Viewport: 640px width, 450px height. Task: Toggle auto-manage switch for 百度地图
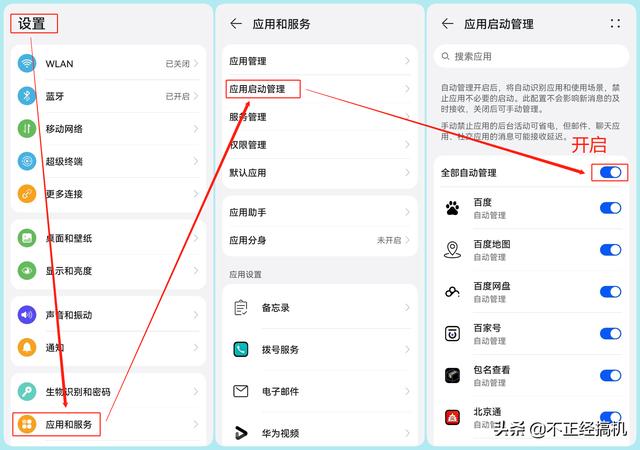pos(610,250)
